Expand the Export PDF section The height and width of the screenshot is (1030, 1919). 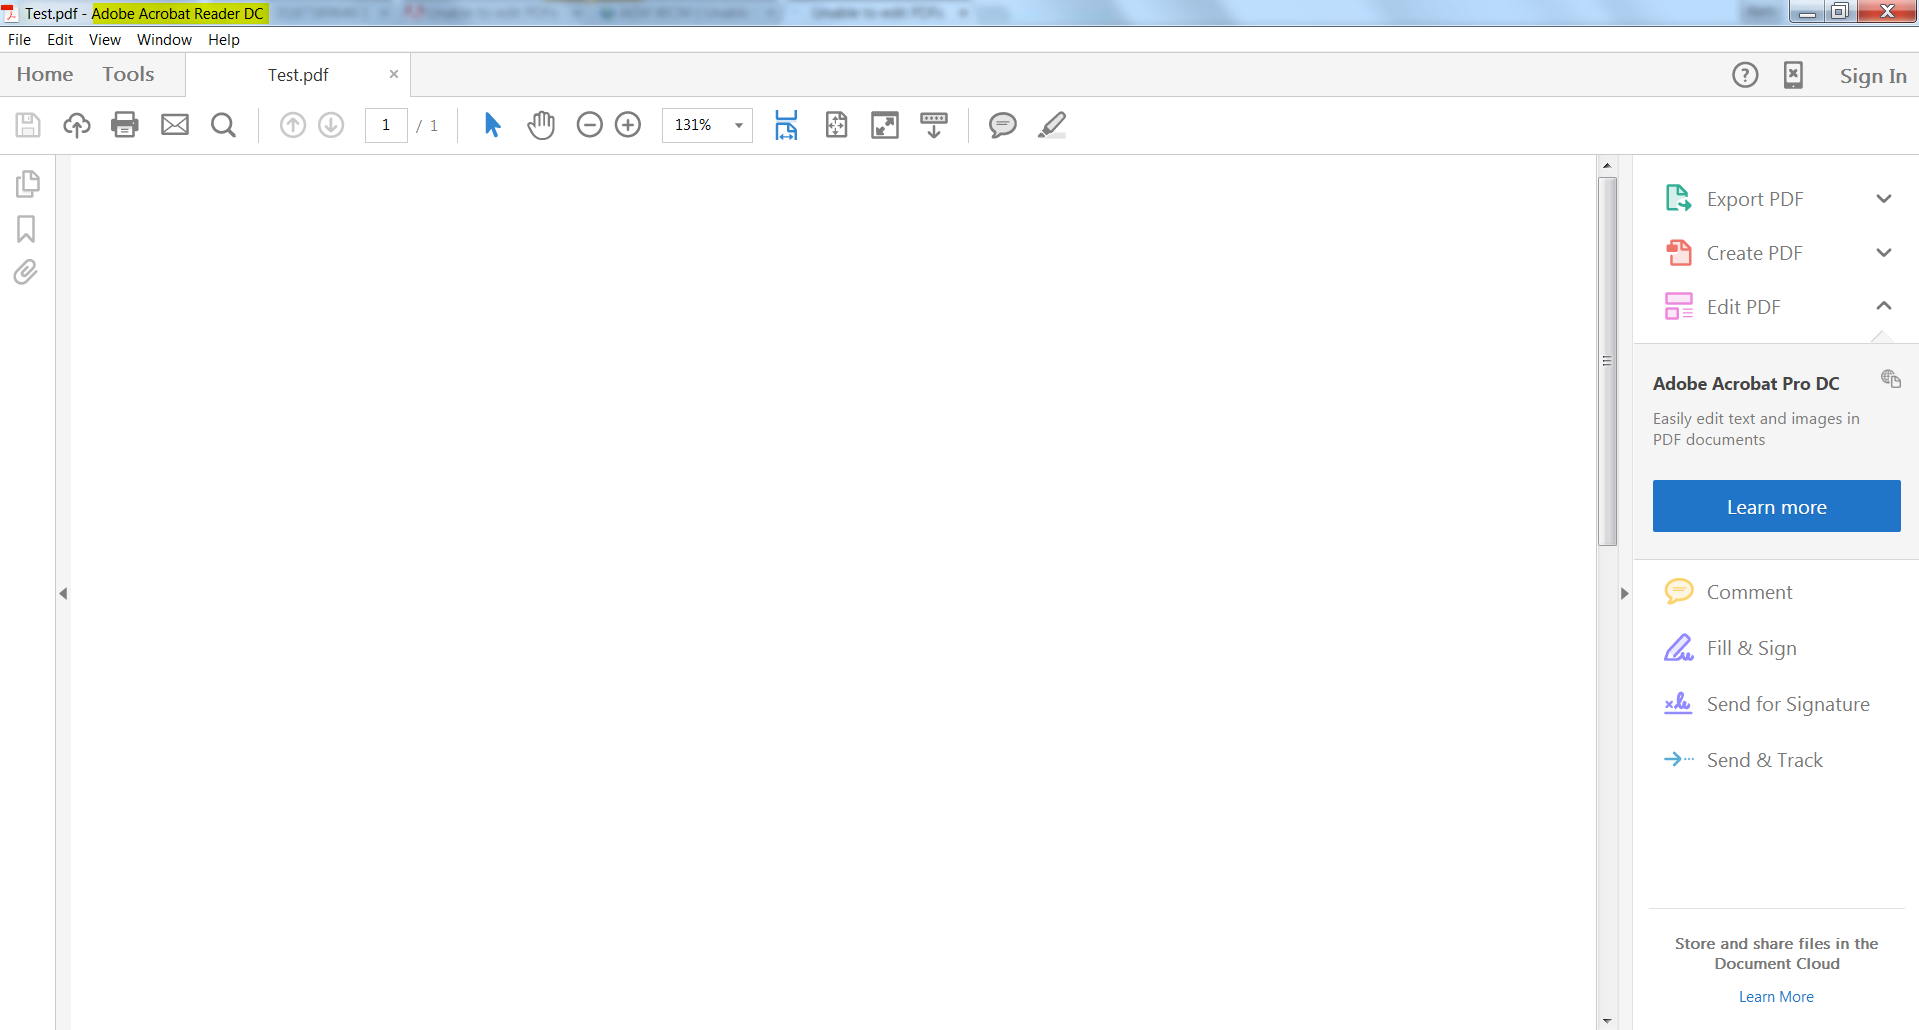point(1884,198)
